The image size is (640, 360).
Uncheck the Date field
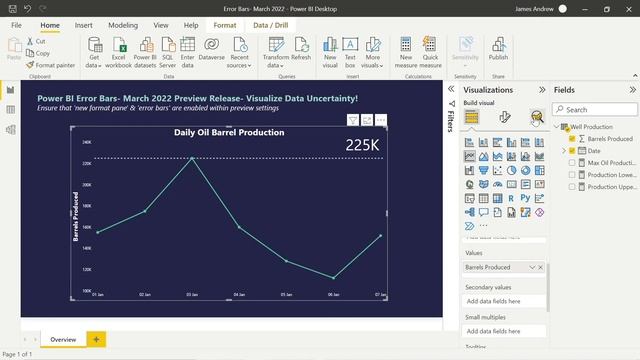[x=572, y=151]
